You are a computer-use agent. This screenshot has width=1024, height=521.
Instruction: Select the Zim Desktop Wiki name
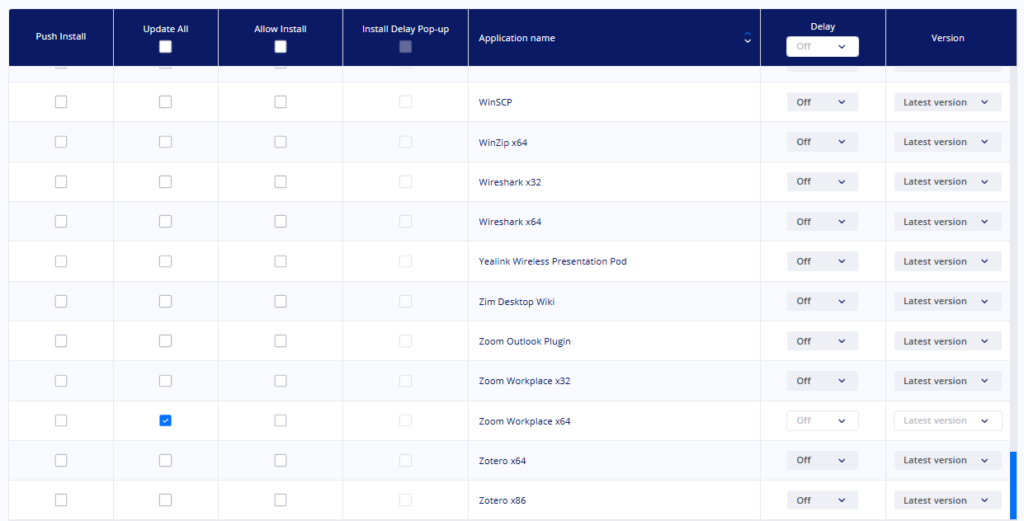pos(517,302)
